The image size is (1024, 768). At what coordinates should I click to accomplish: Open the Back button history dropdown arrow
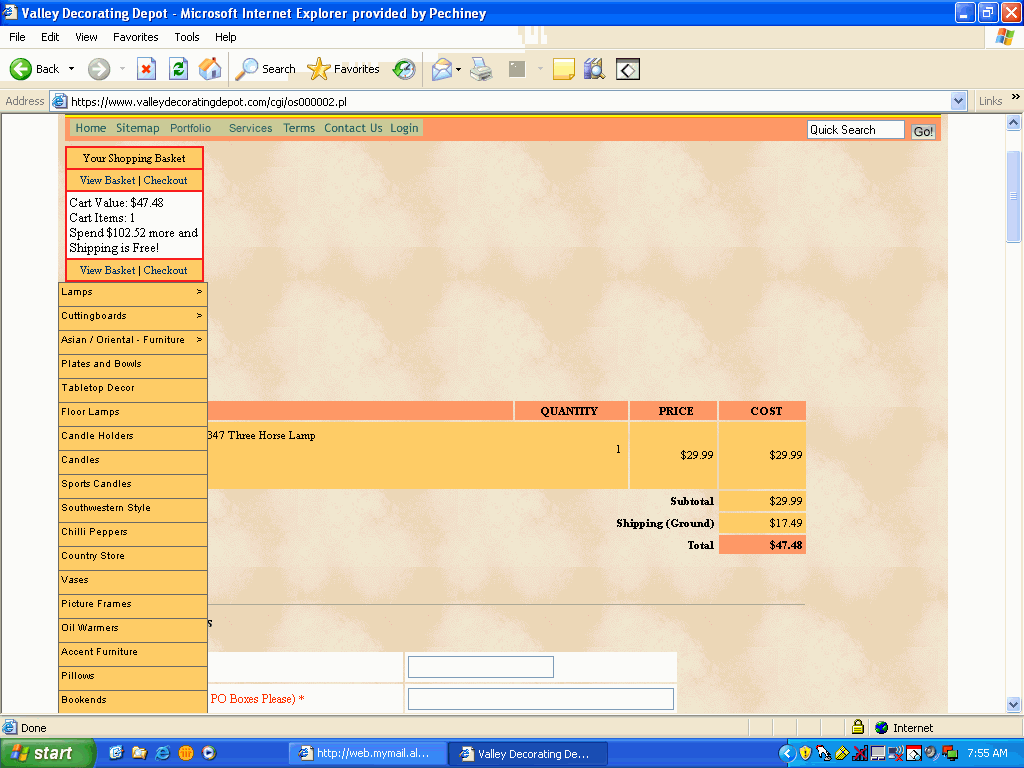[71, 69]
